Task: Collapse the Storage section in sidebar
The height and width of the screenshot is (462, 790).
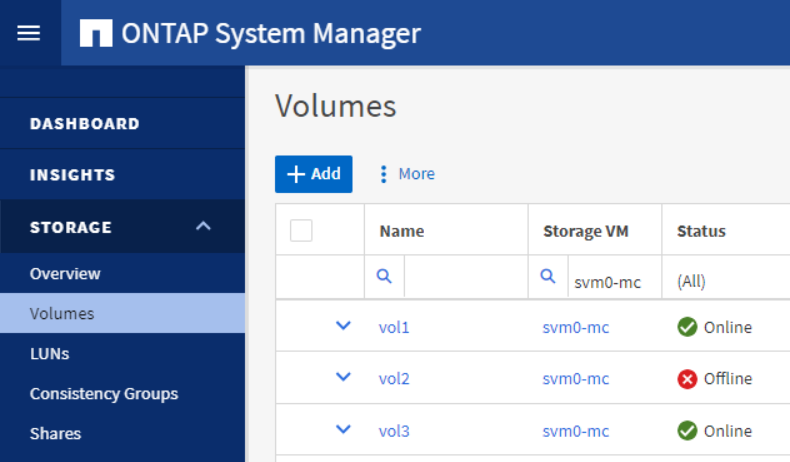Action: (x=203, y=227)
